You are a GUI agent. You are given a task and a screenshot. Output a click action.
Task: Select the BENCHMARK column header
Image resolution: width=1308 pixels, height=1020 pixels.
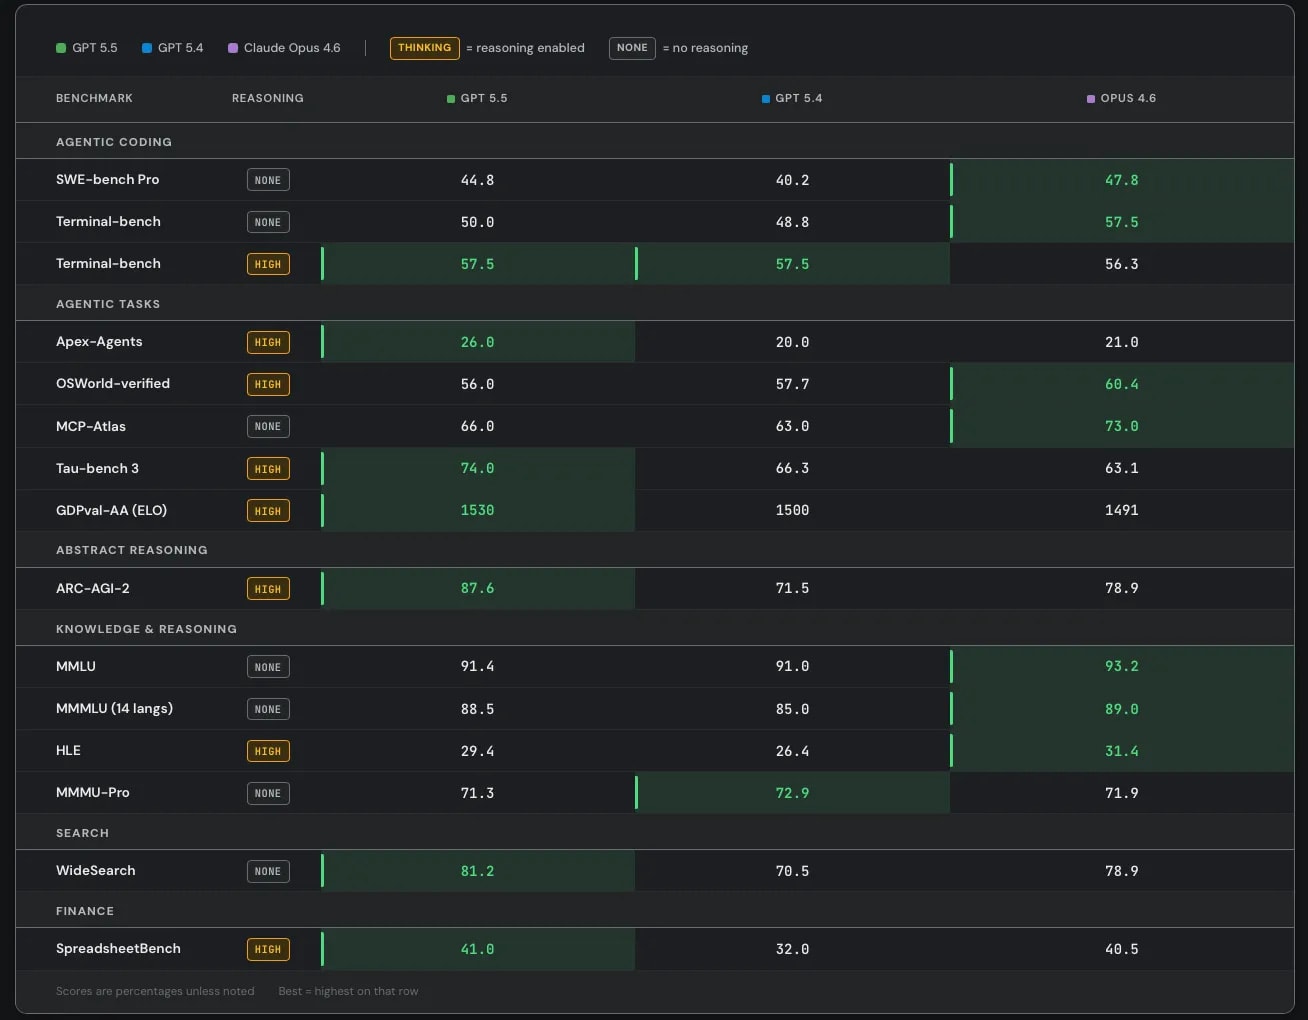coord(94,98)
